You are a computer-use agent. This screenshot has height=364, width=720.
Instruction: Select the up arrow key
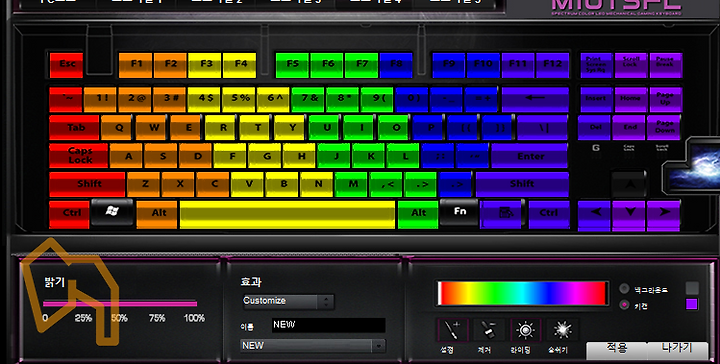(x=629, y=184)
